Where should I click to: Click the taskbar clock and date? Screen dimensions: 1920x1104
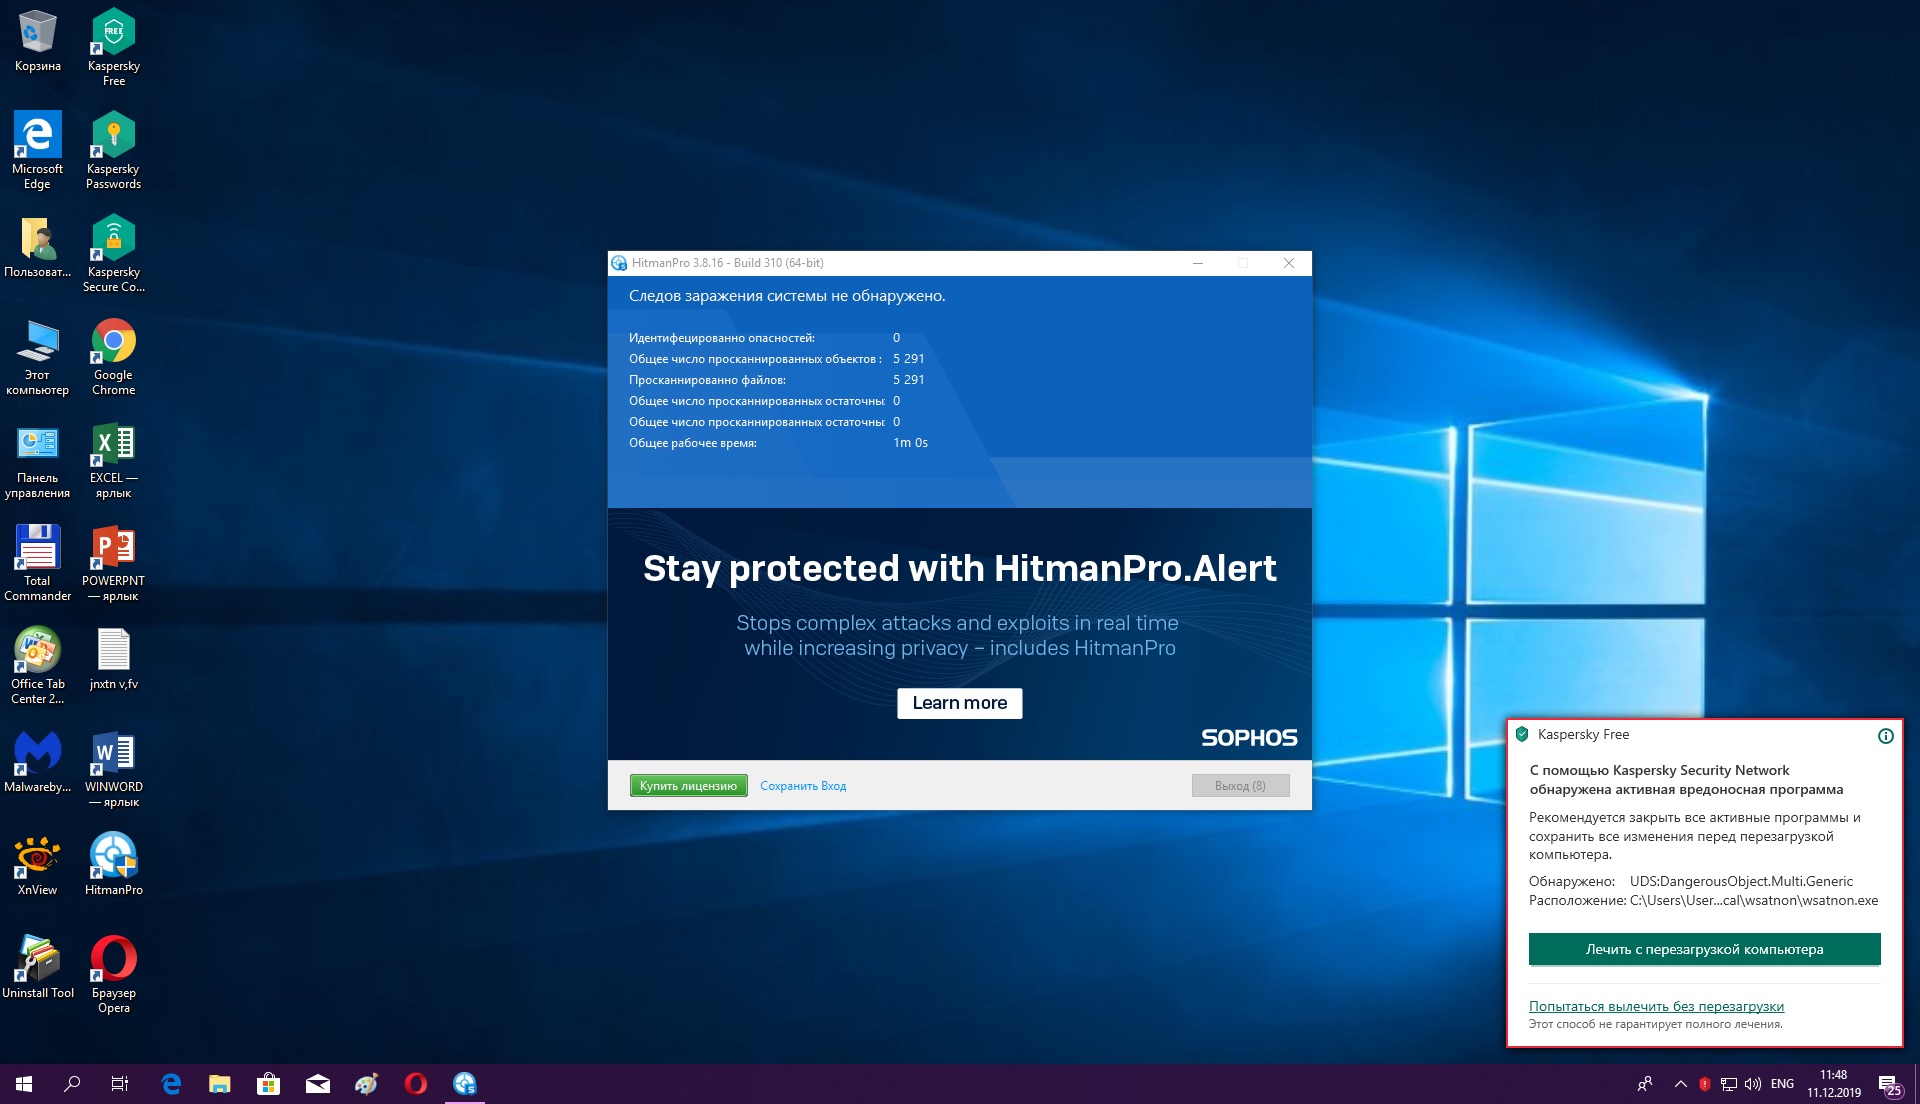click(1833, 1084)
